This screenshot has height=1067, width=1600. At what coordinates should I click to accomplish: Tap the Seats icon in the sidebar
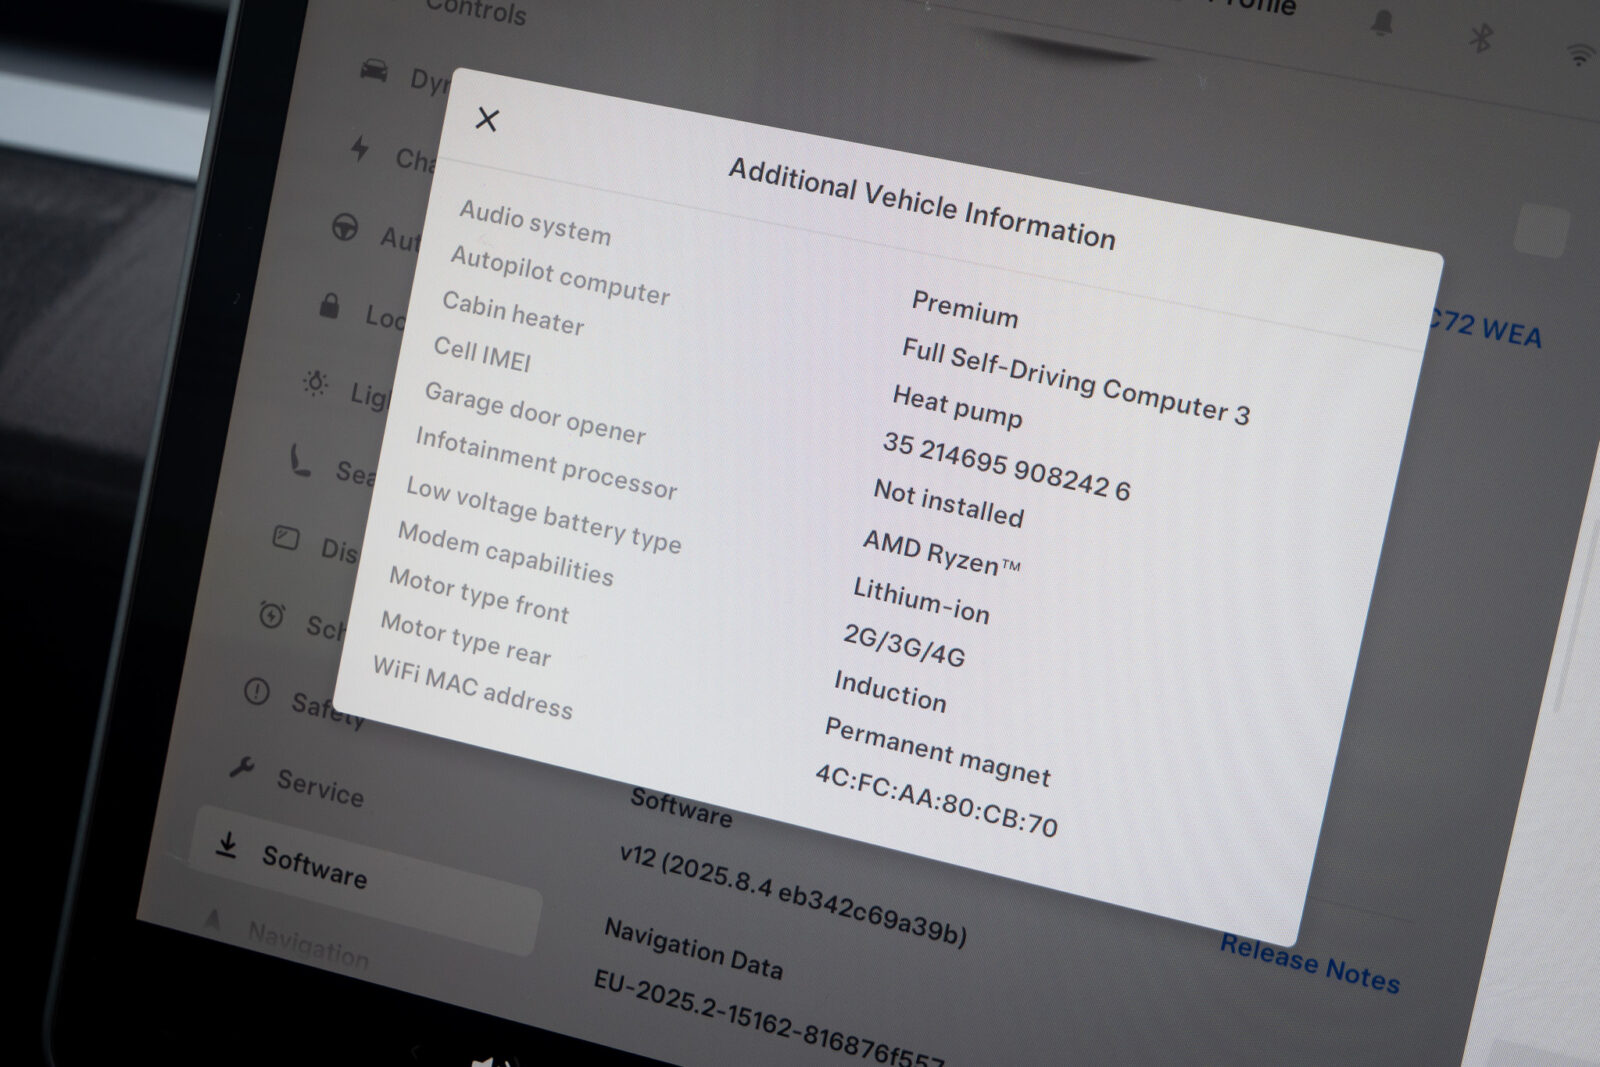(x=300, y=460)
